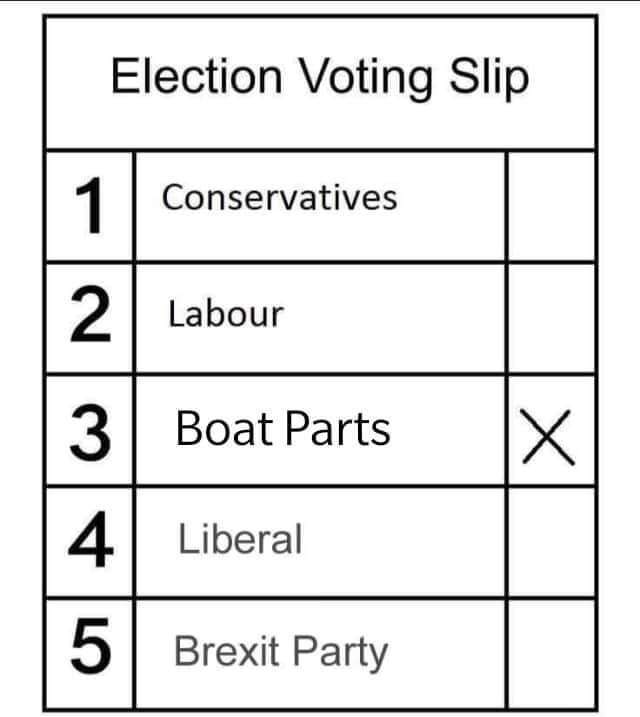The height and width of the screenshot is (717, 640).
Task: Mark the checkbox beside Conservatives
Action: [552, 207]
